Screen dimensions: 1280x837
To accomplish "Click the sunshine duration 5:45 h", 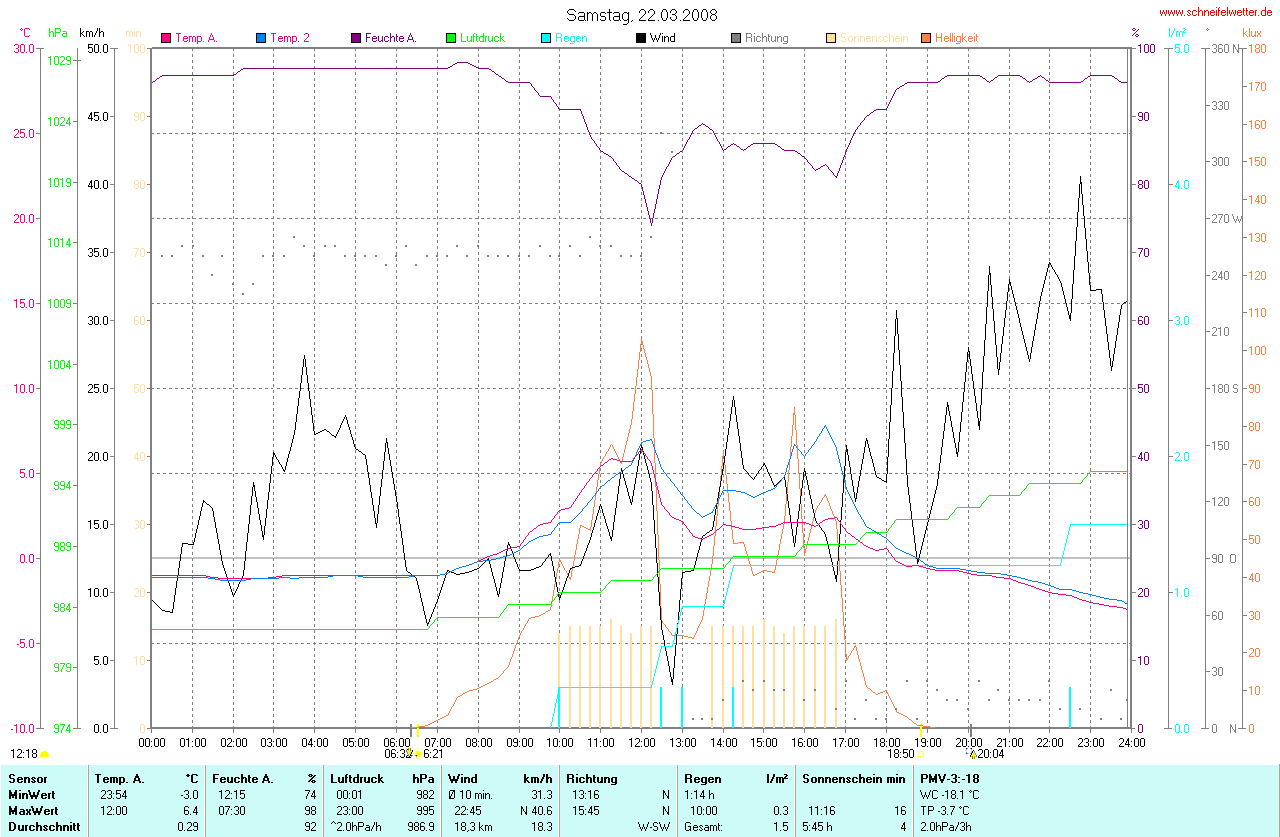I will [x=818, y=827].
